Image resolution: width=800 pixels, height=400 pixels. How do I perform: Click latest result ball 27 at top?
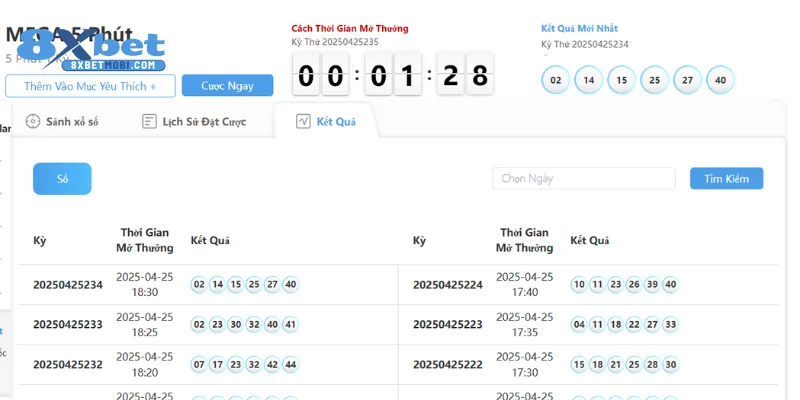tap(687, 80)
